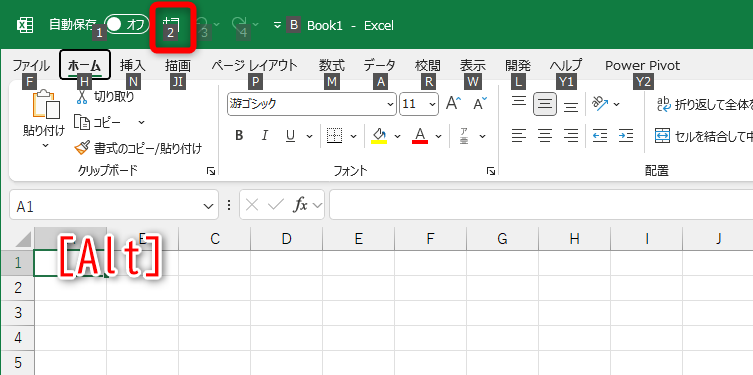Expand fill color dropdown arrow
The image size is (753, 375).
coord(397,136)
